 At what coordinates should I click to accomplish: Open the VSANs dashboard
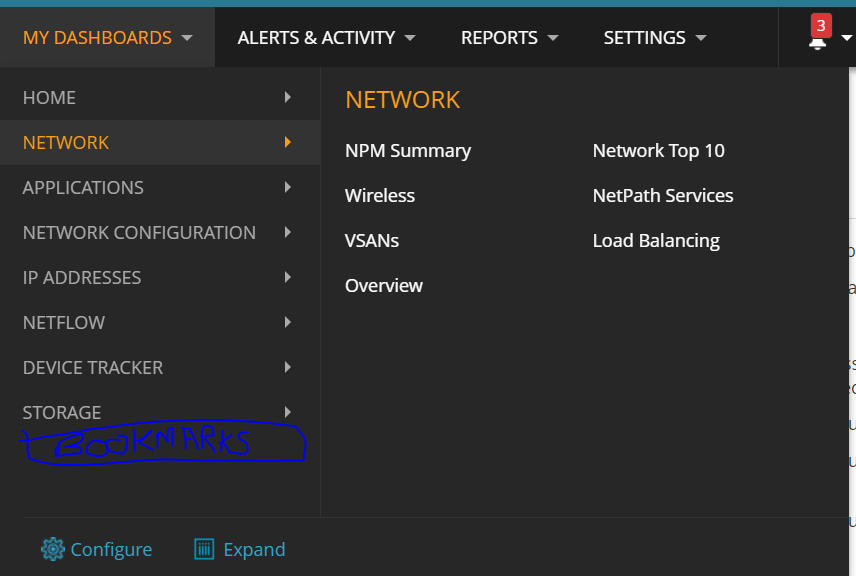pyautogui.click(x=372, y=240)
